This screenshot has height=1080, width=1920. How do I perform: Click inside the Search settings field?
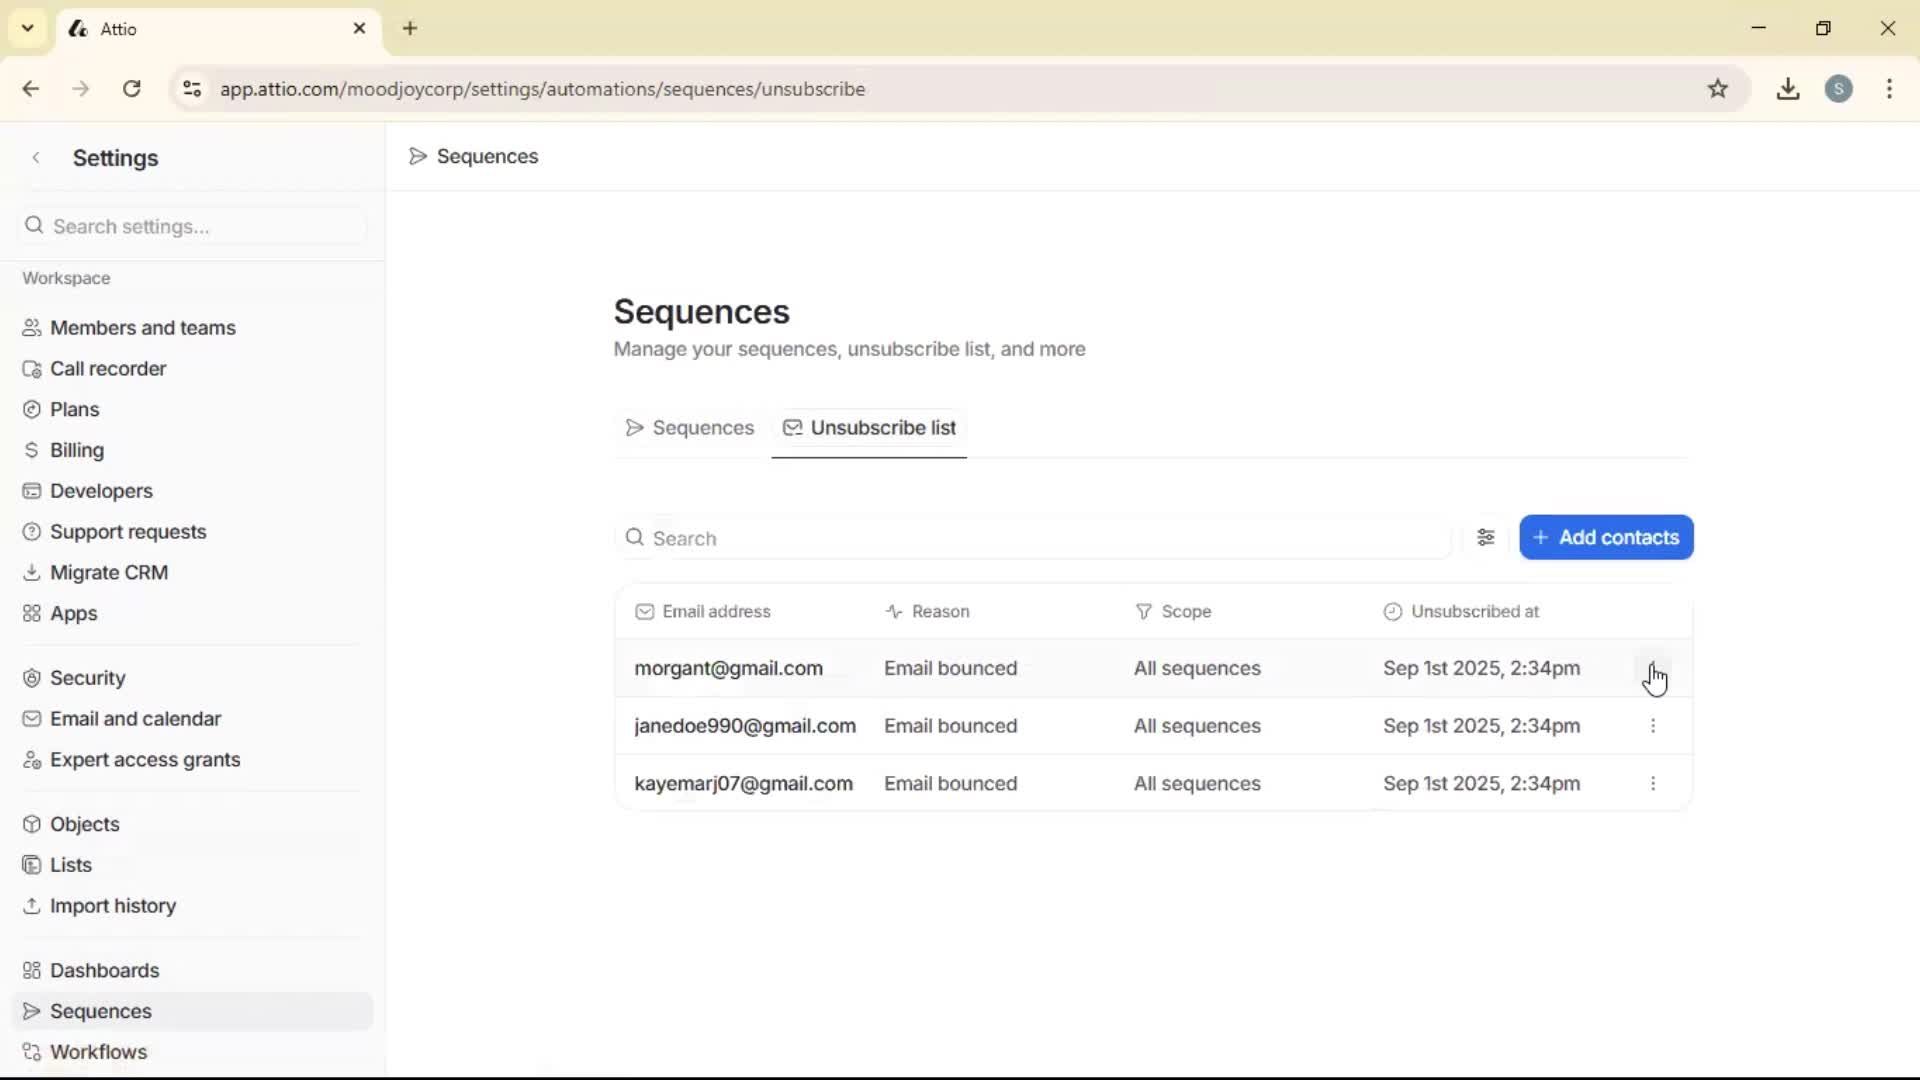(190, 226)
